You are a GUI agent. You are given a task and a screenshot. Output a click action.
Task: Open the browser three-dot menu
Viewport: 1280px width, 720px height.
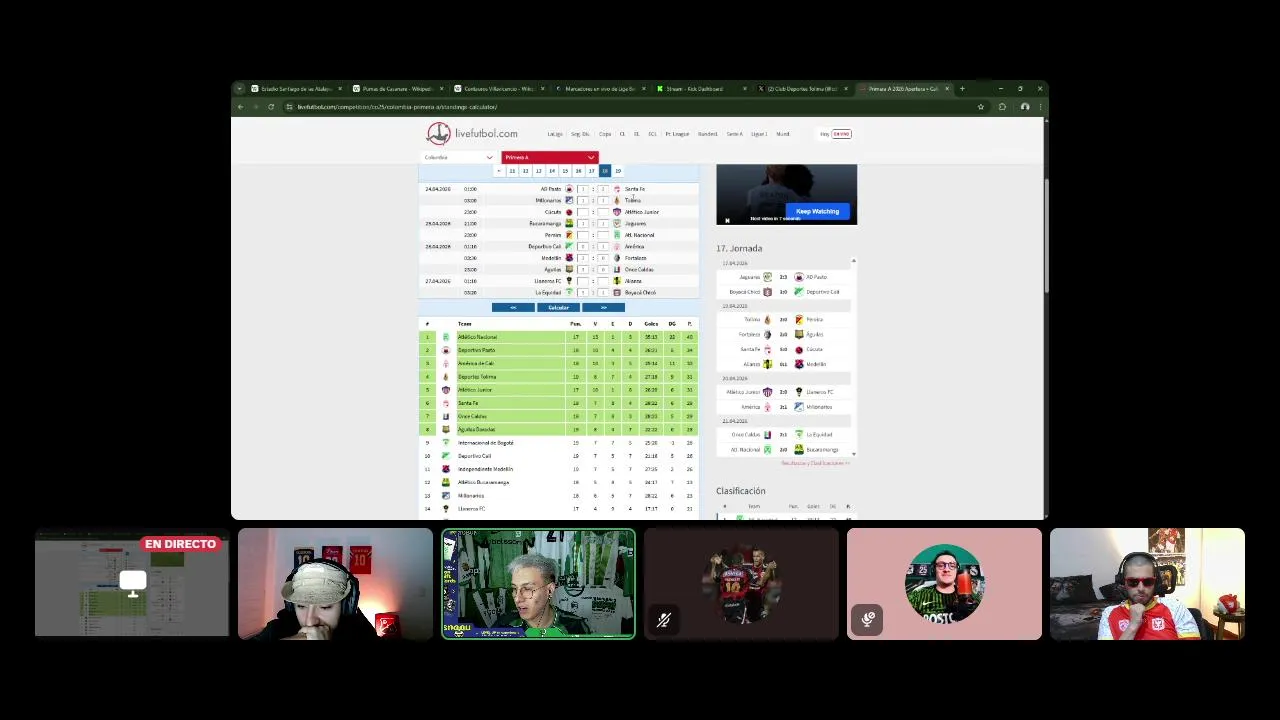(1040, 107)
